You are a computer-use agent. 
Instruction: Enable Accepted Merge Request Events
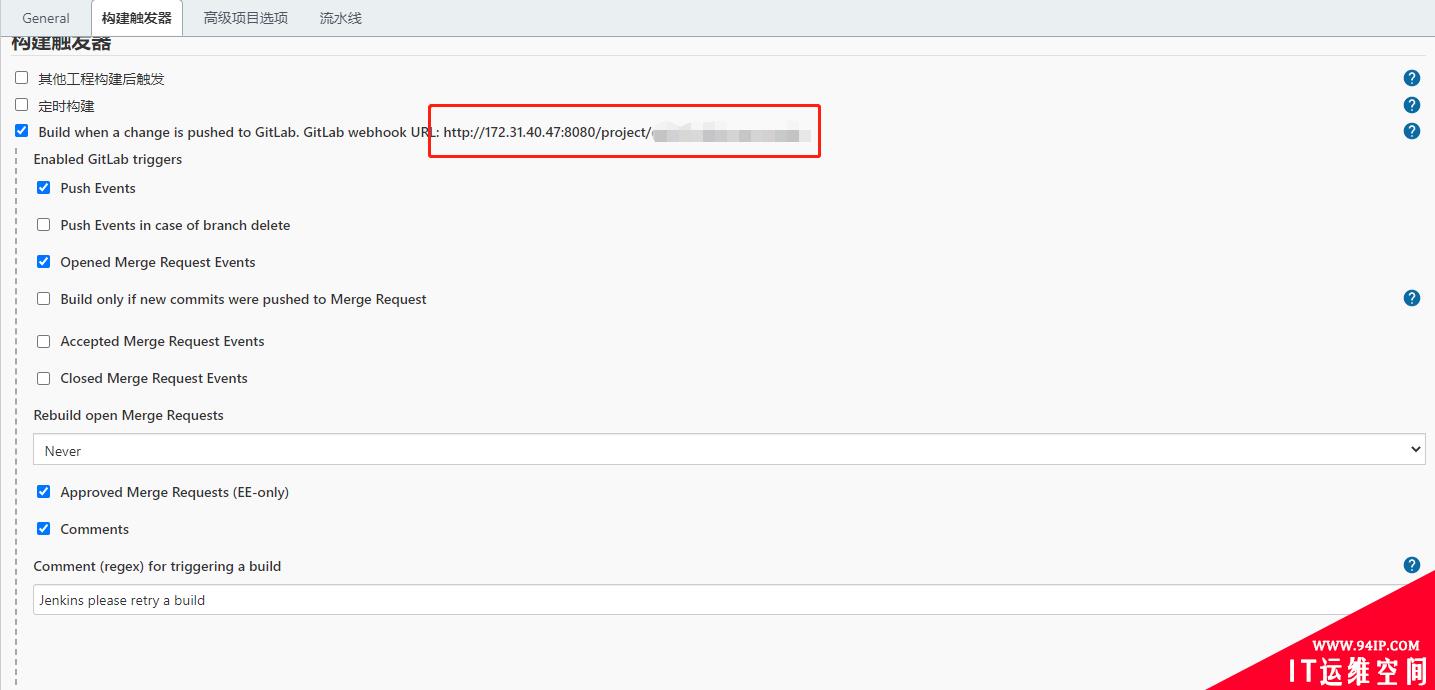point(43,341)
